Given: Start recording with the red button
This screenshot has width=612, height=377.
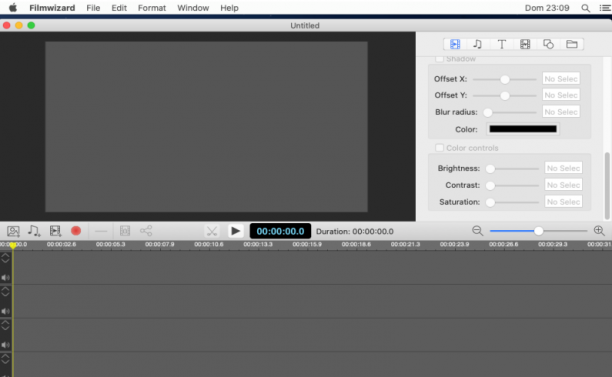Looking at the screenshot, I should [x=76, y=231].
